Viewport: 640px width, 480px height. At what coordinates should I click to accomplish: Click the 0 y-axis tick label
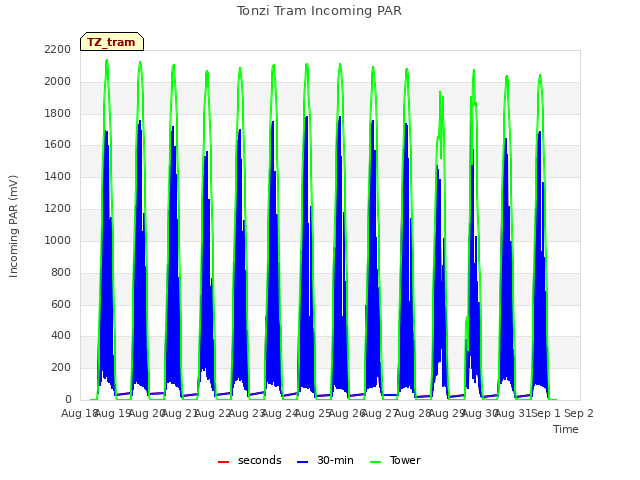pos(68,399)
